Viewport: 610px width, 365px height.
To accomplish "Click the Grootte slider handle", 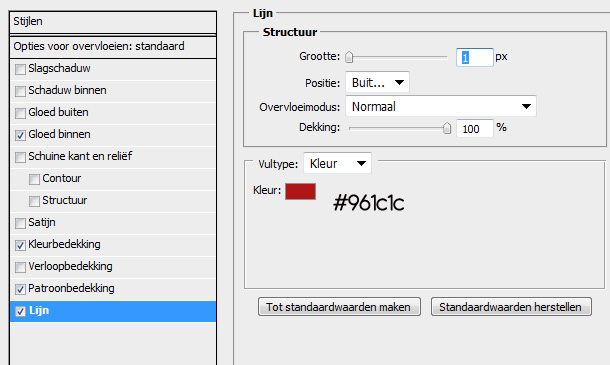I will pos(349,57).
